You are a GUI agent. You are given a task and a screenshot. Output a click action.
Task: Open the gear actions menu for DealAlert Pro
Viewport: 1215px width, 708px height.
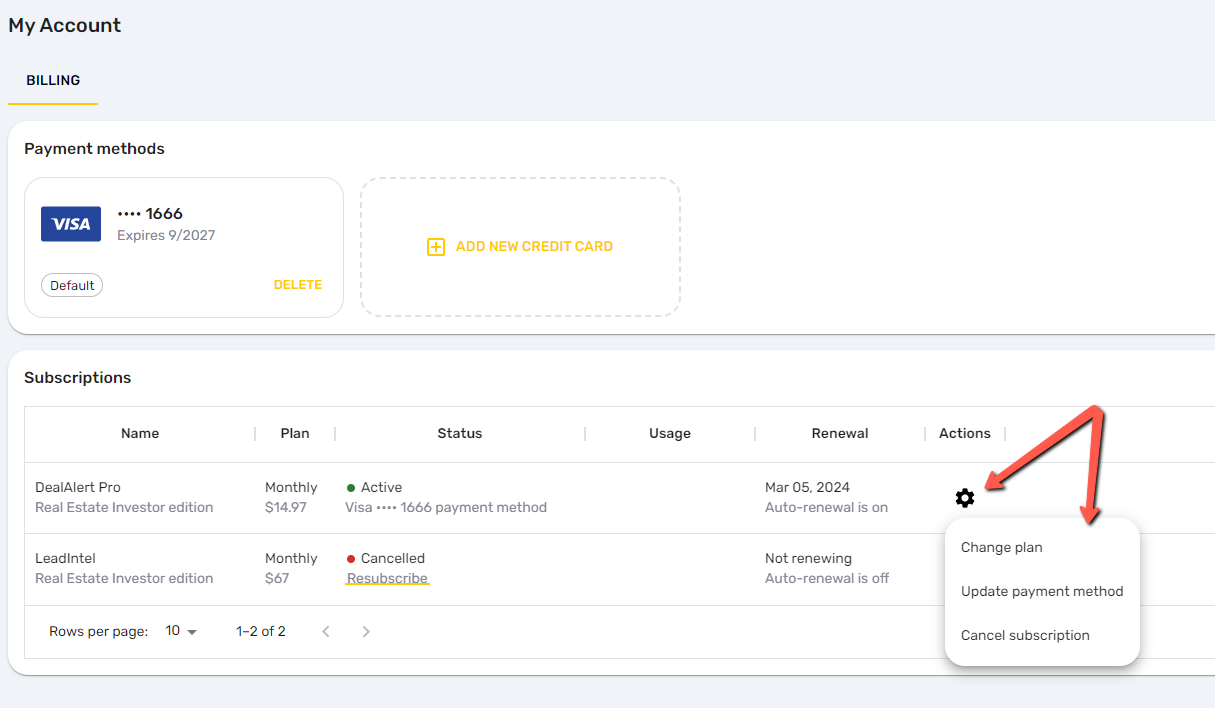pyautogui.click(x=964, y=497)
